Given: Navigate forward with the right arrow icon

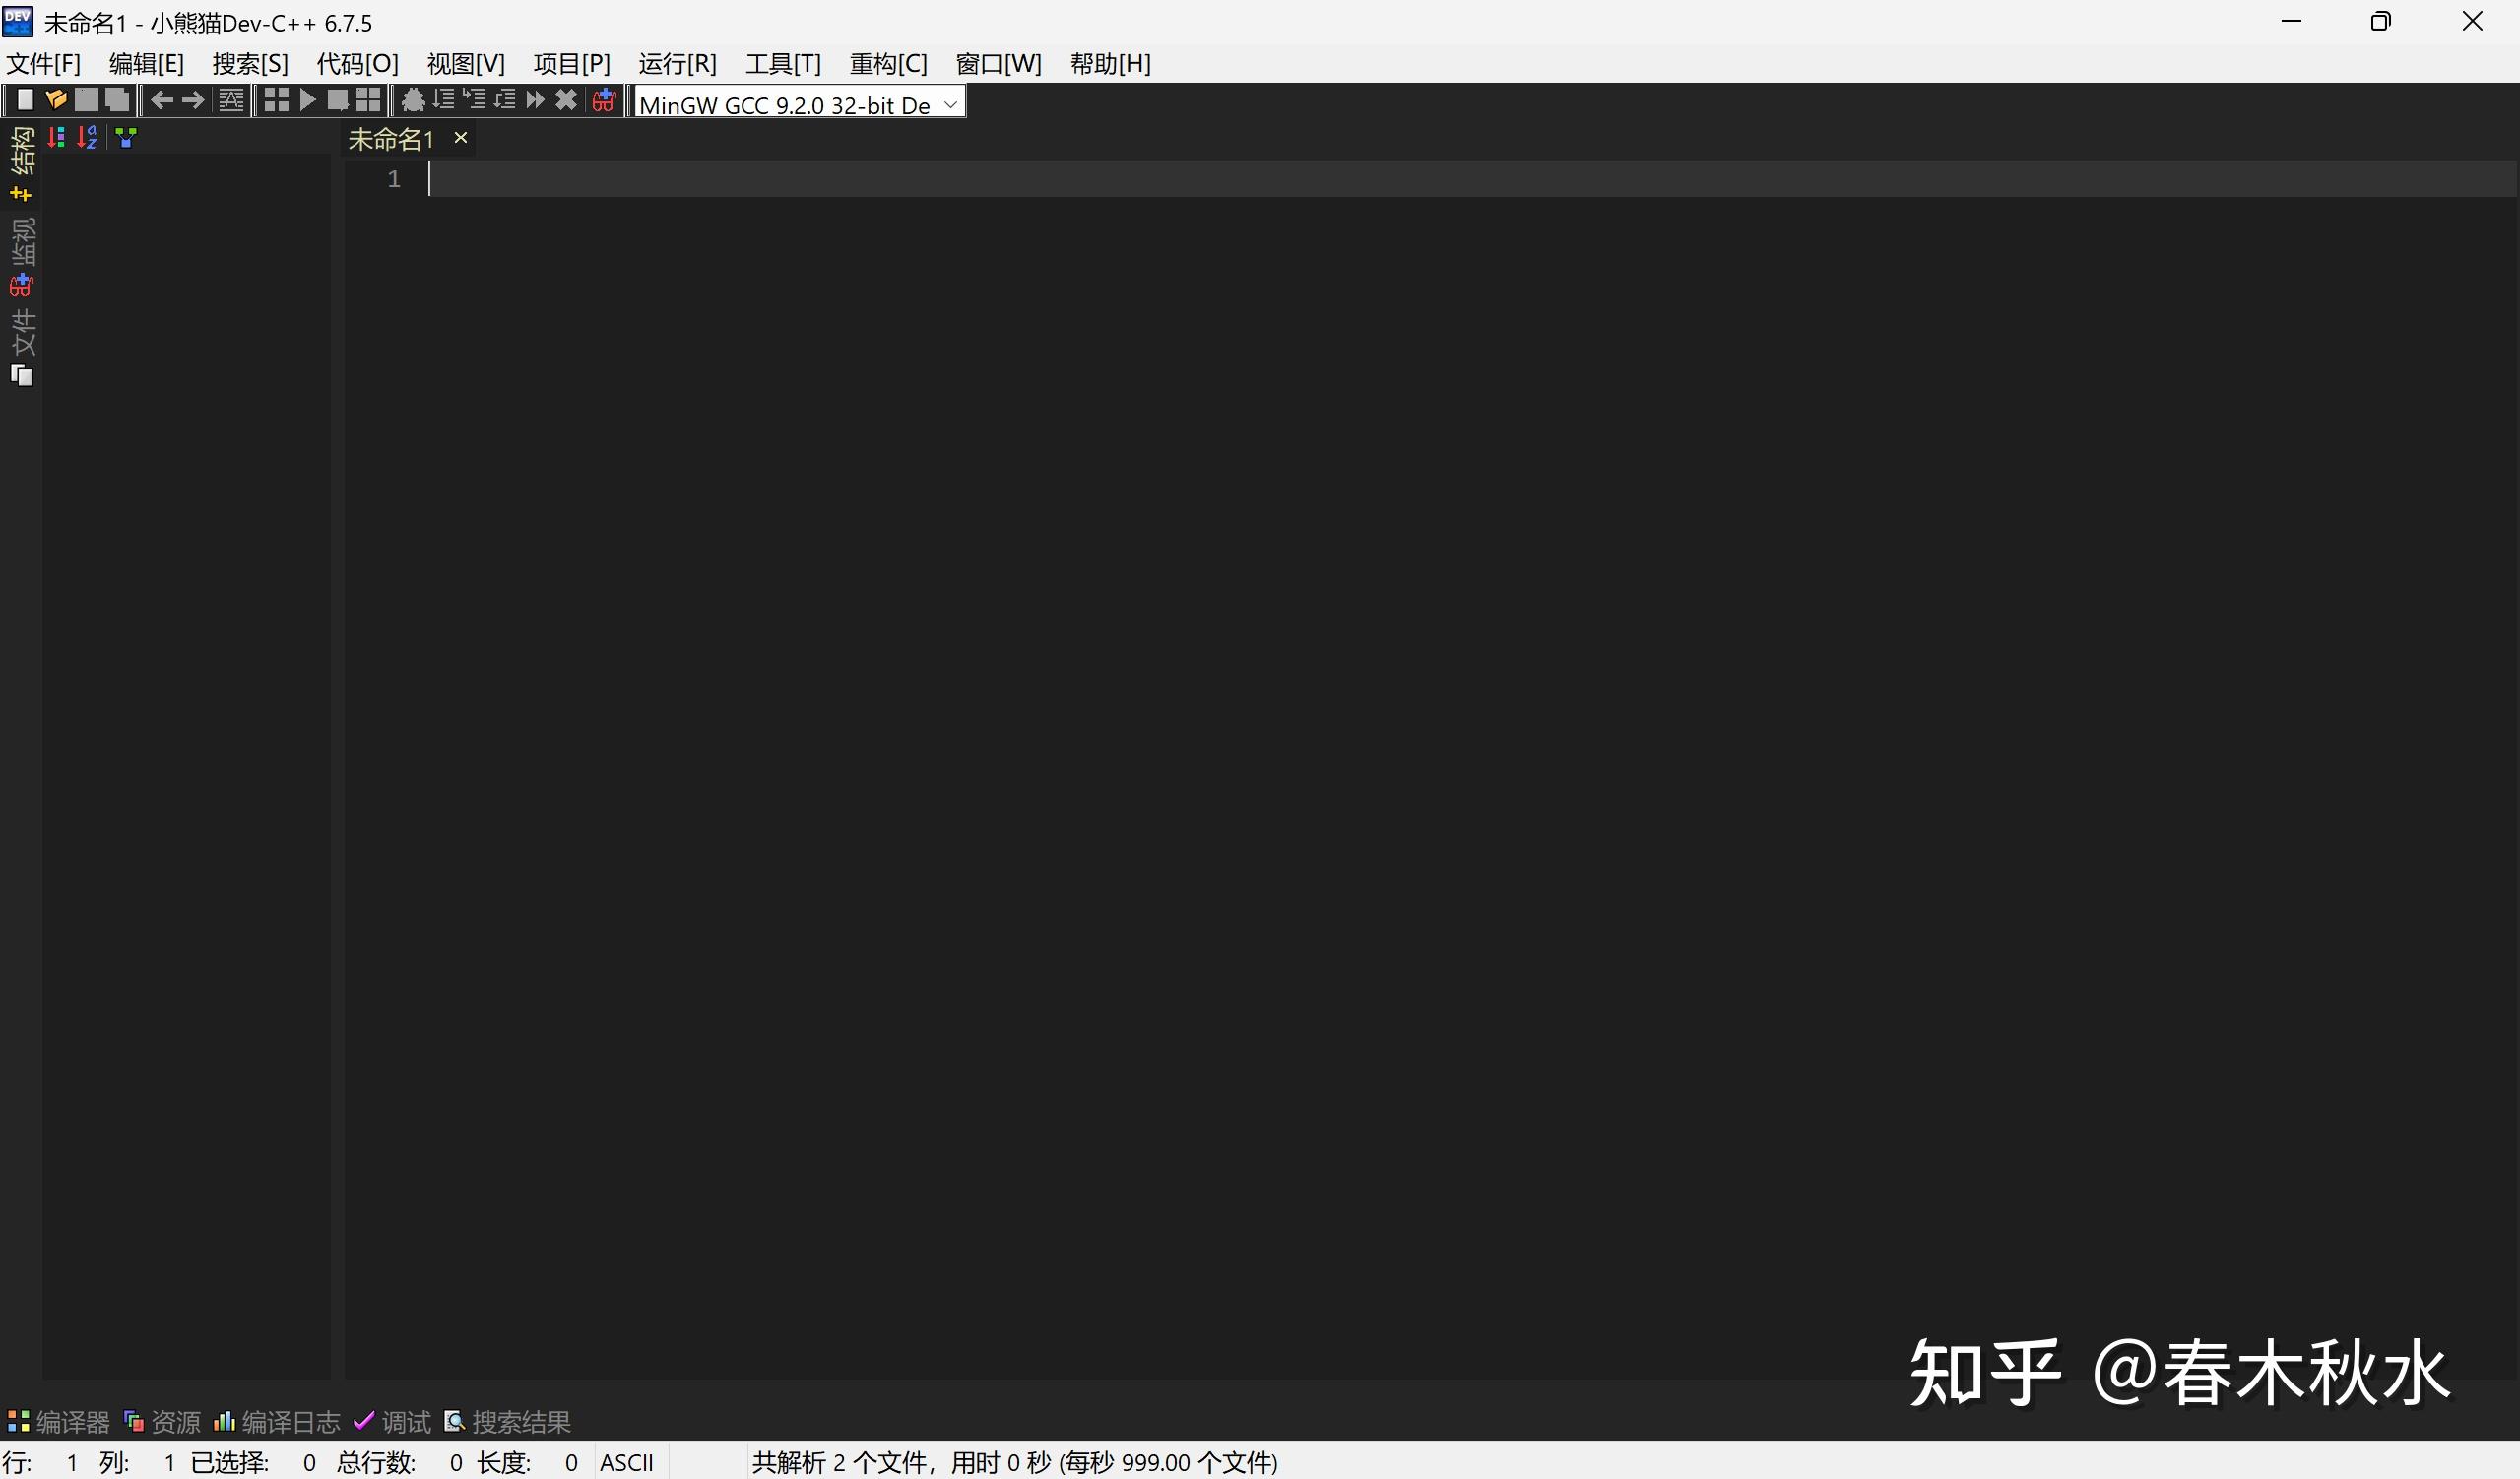Looking at the screenshot, I should click(x=191, y=100).
